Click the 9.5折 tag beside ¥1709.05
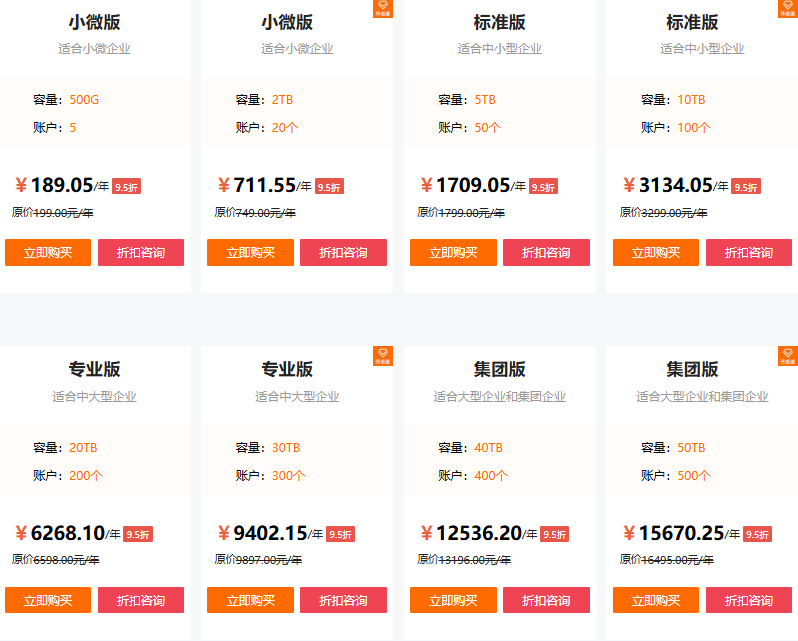The width and height of the screenshot is (798, 641). click(x=543, y=187)
